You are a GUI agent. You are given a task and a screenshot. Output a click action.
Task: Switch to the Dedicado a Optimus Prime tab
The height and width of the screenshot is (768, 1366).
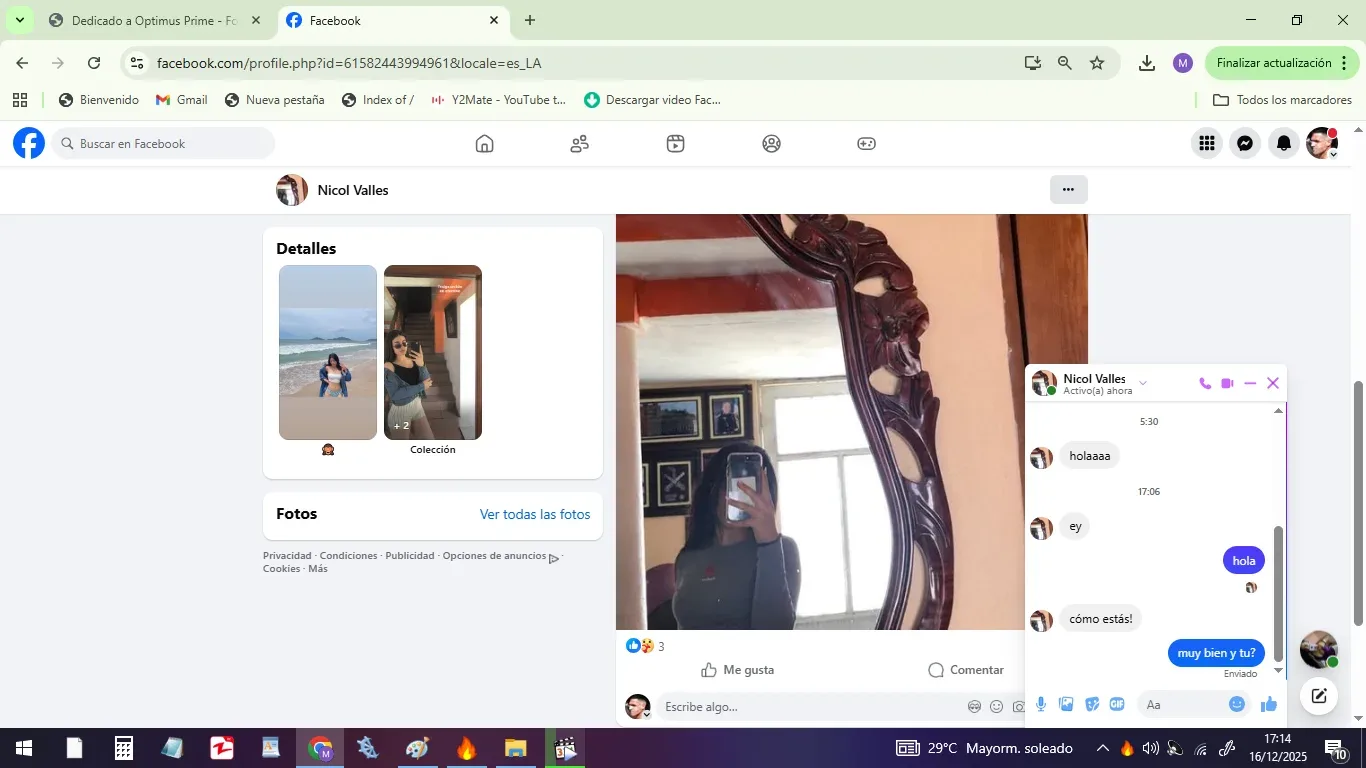[154, 20]
